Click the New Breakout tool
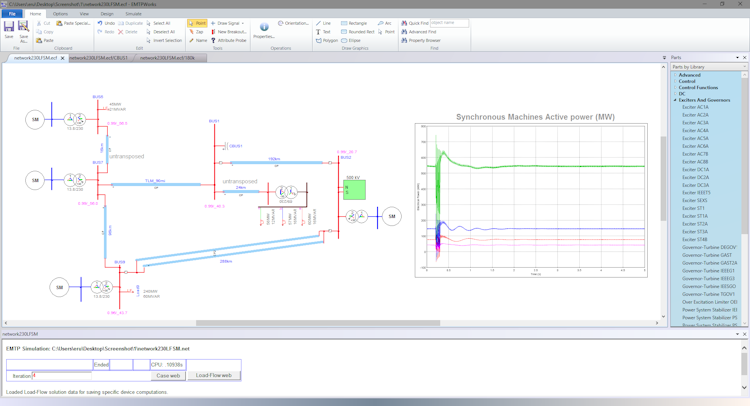 click(229, 32)
